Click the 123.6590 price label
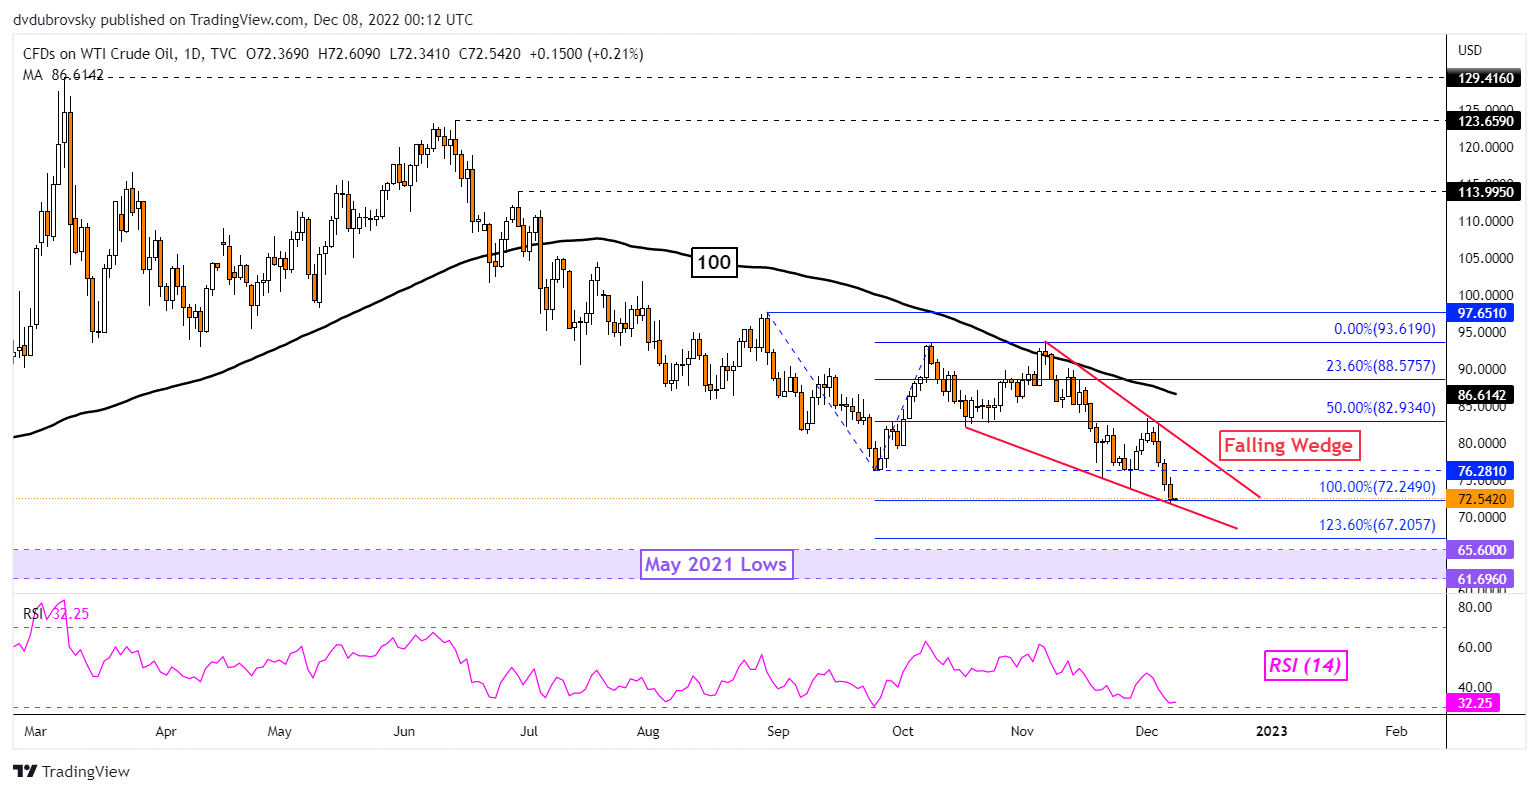The height and width of the screenshot is (793, 1539). pos(1483,121)
